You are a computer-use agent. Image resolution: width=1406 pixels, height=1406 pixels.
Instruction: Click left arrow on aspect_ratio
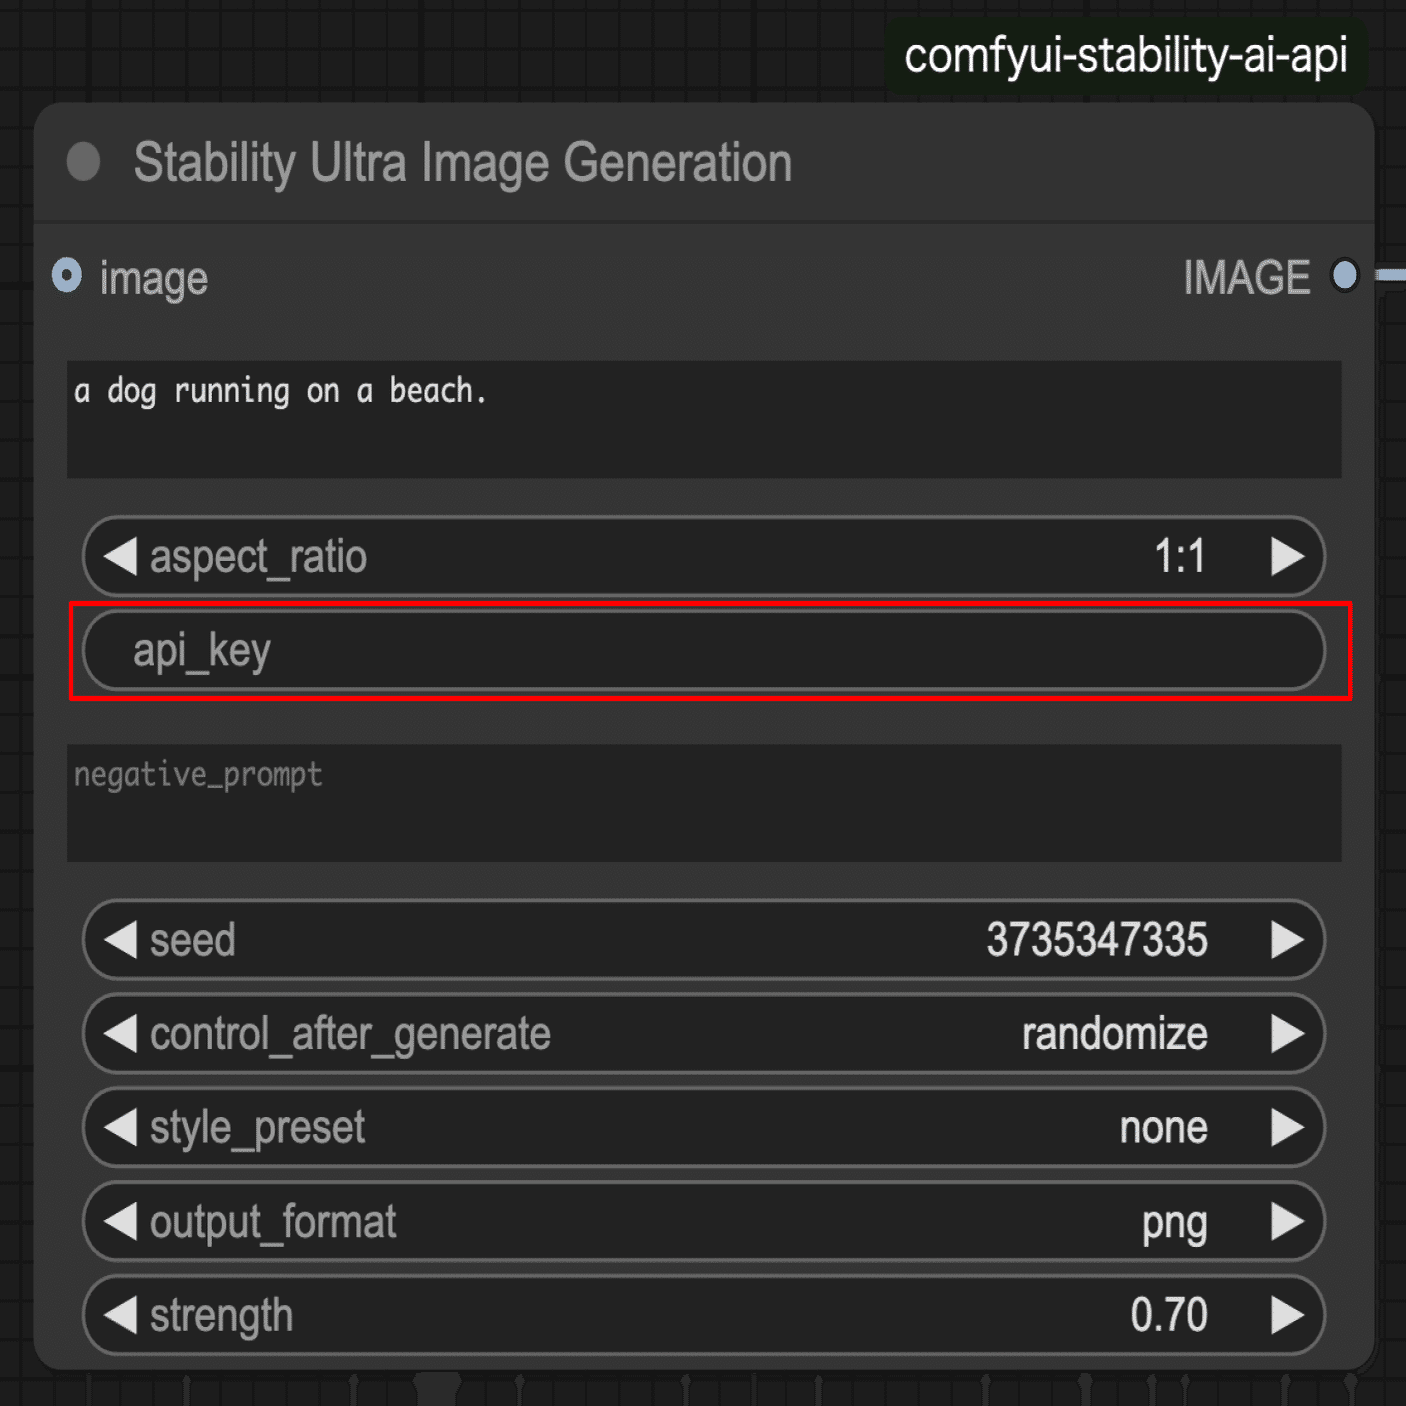pos(121,556)
